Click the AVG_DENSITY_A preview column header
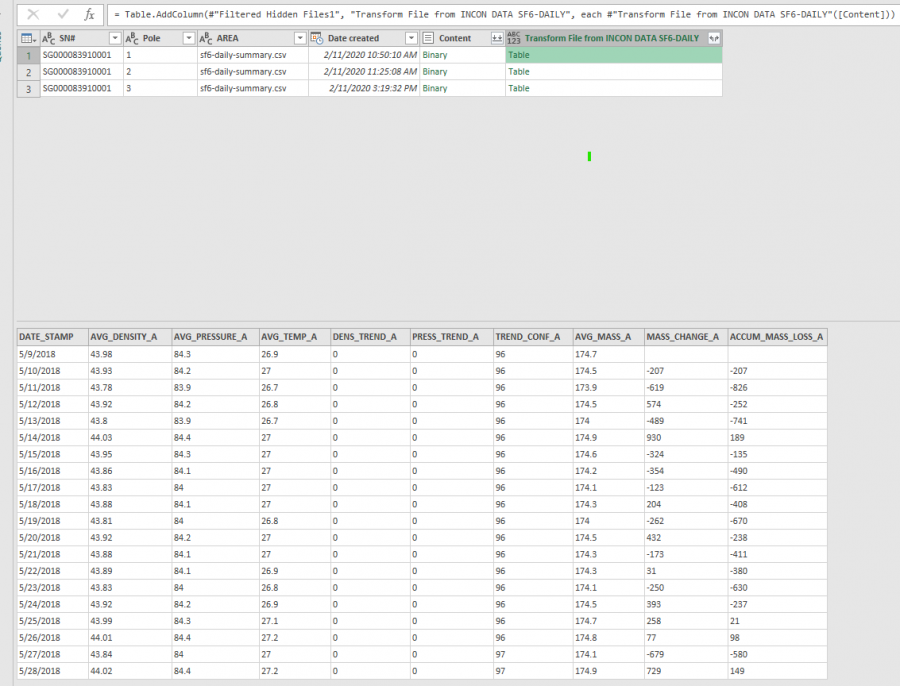 coord(130,337)
